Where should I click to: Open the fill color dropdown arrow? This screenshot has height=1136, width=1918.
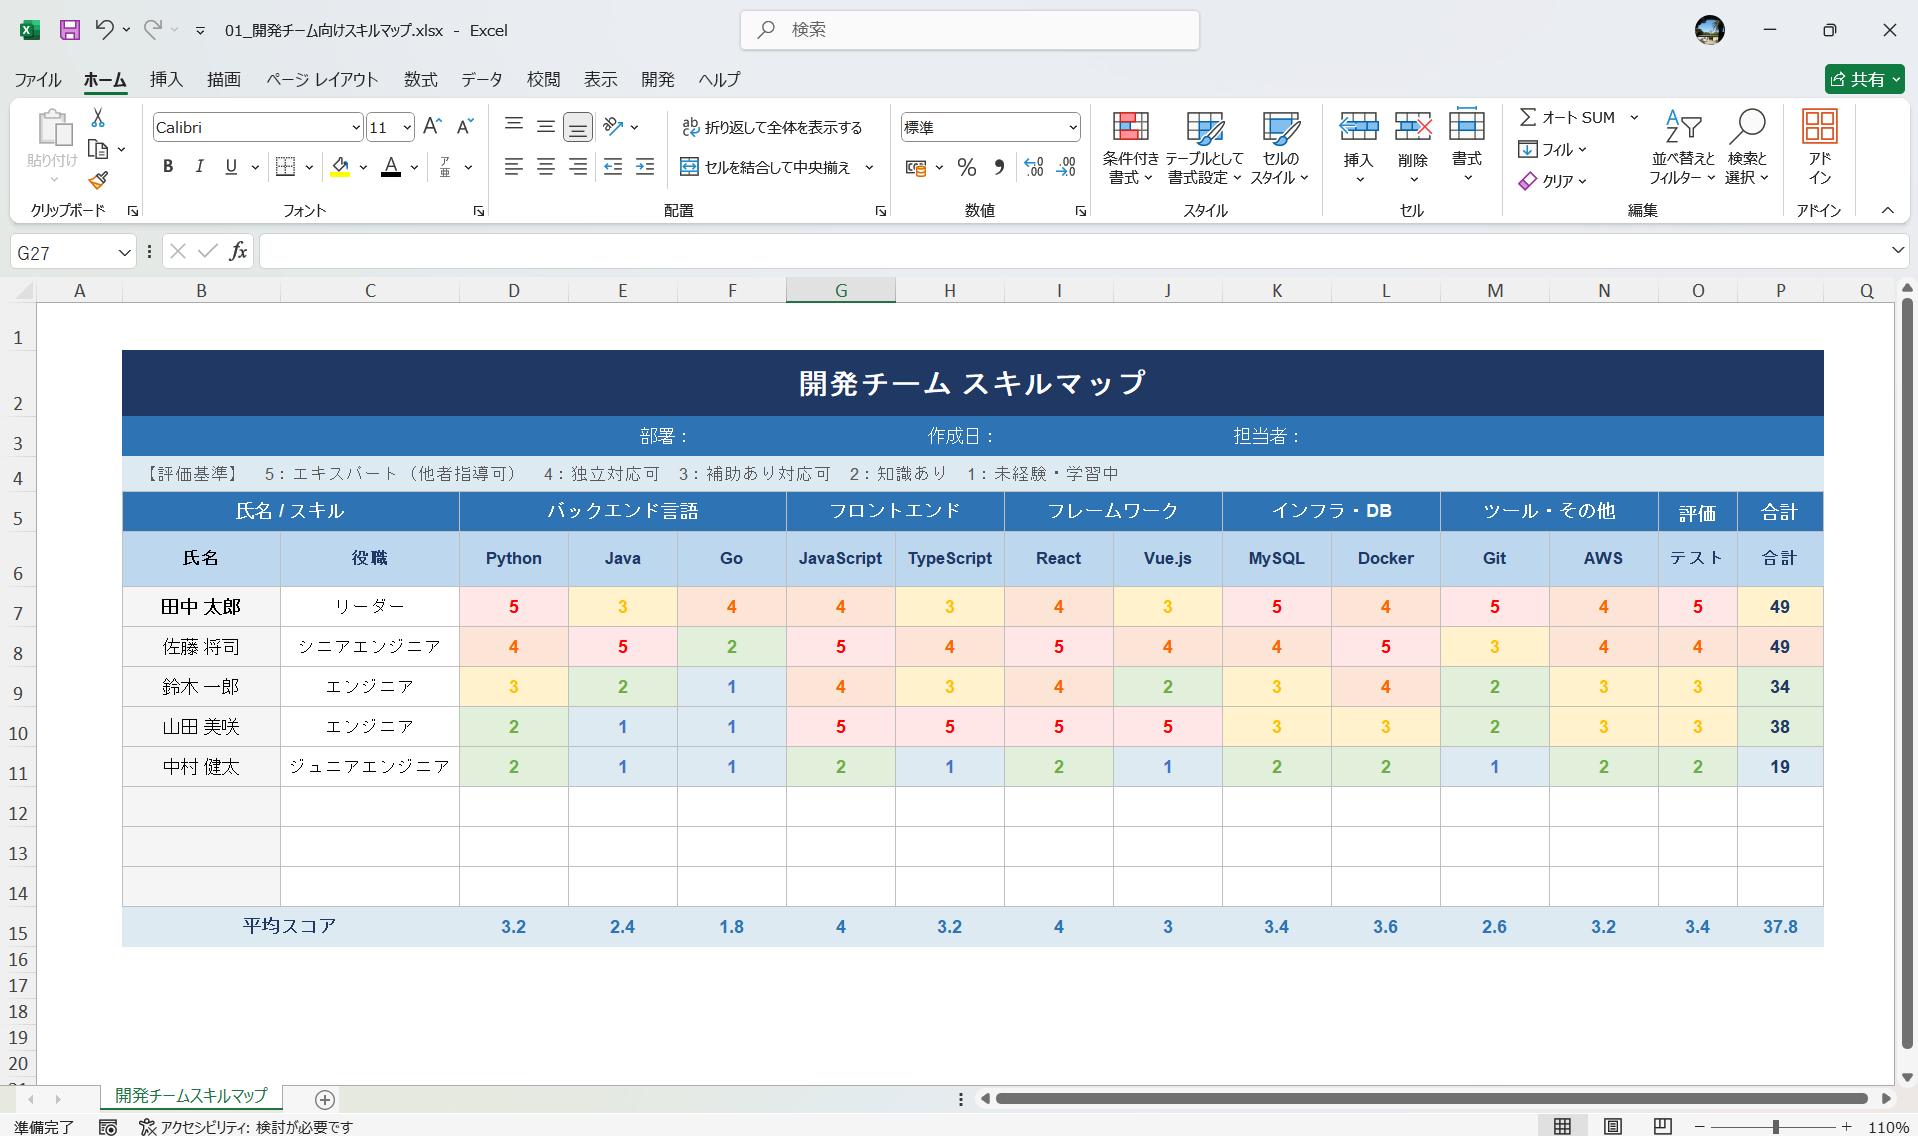363,167
